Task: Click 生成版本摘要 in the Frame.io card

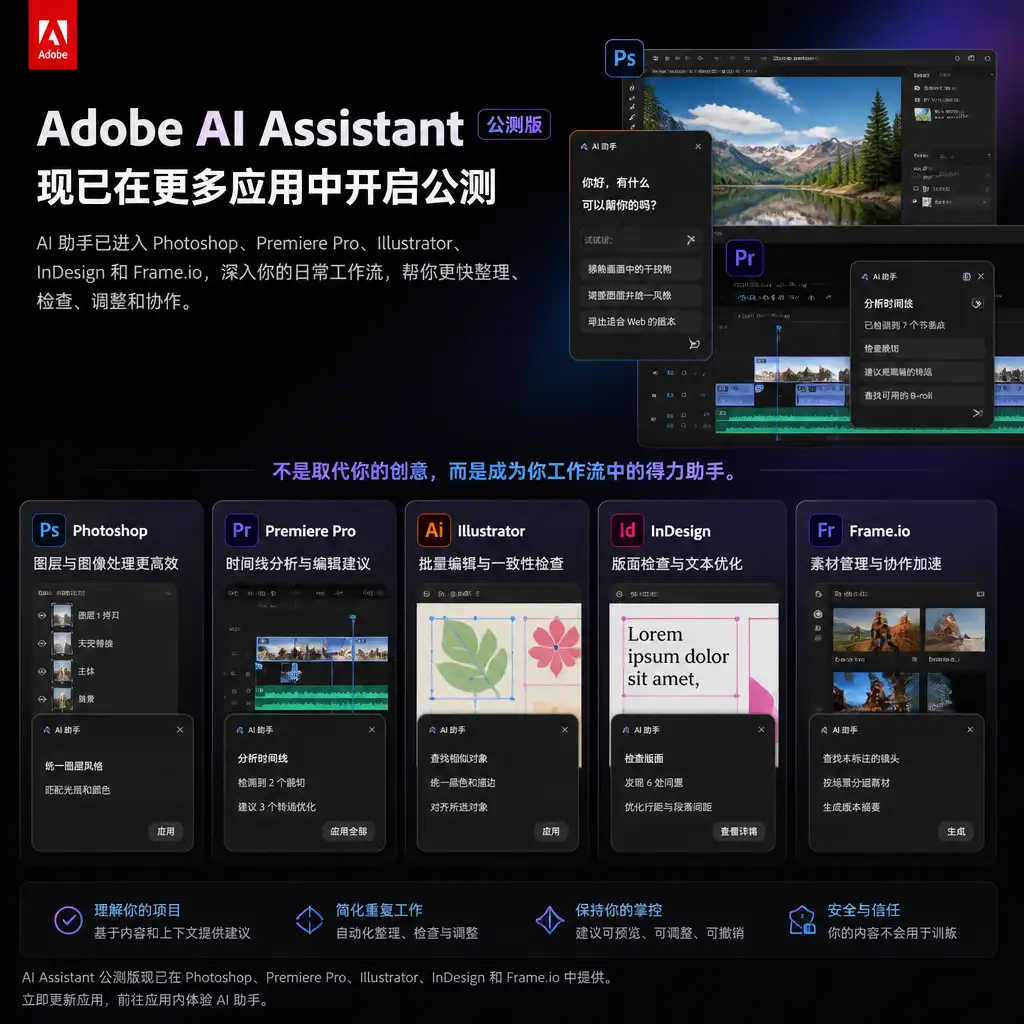Action: [852, 807]
